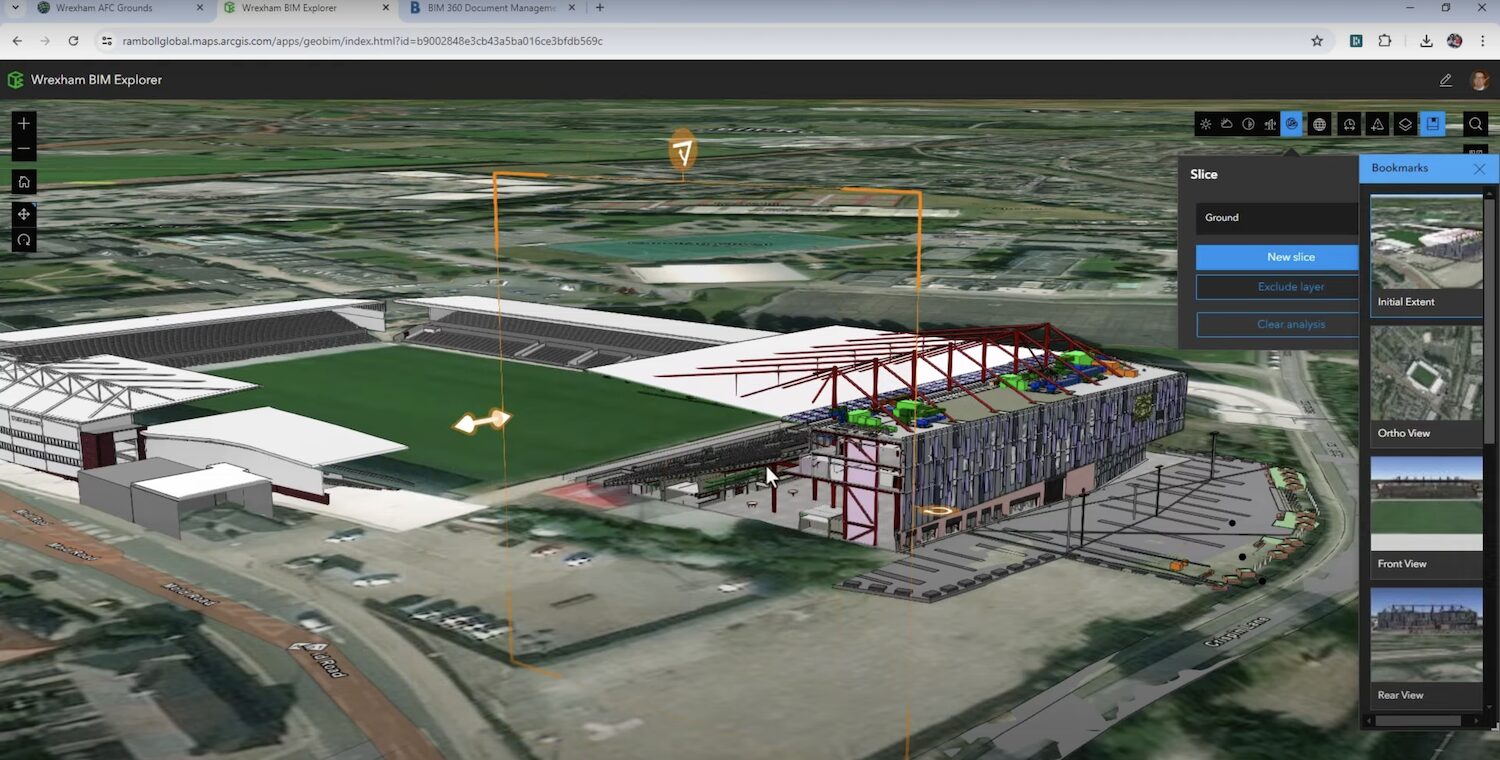Open the time slider tool

coord(1349,124)
